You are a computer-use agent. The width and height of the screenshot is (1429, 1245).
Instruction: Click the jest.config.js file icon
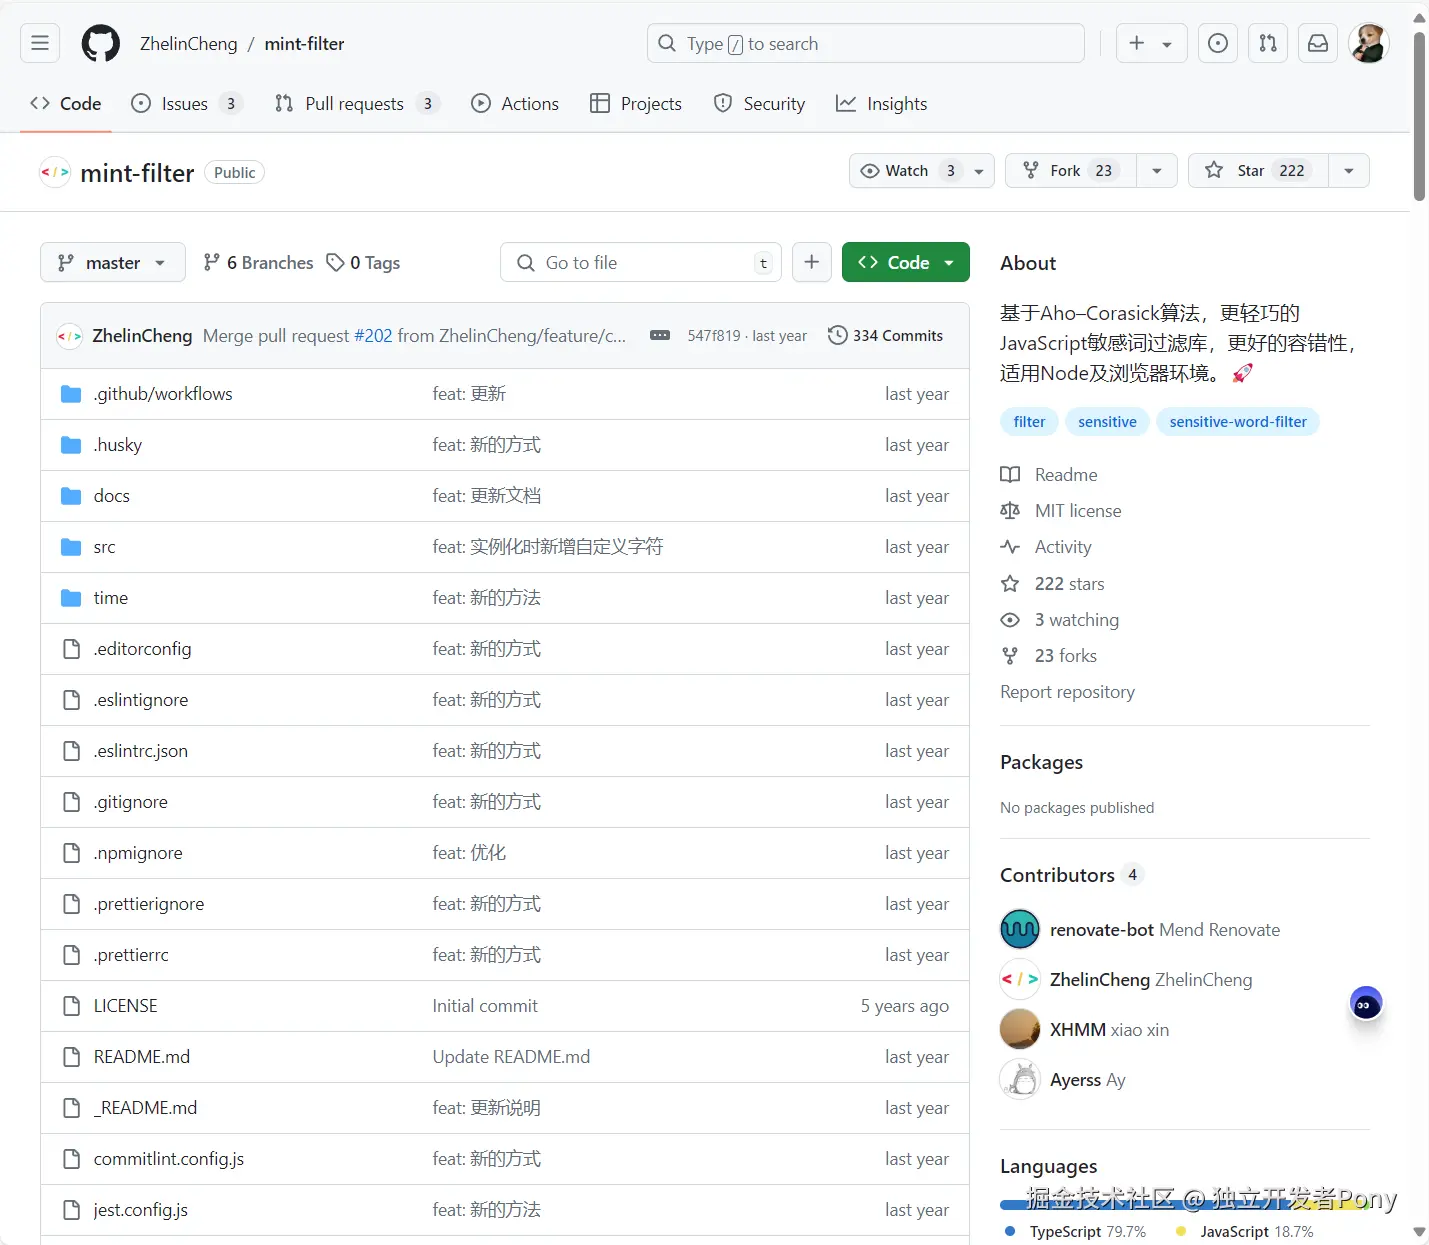(71, 1210)
